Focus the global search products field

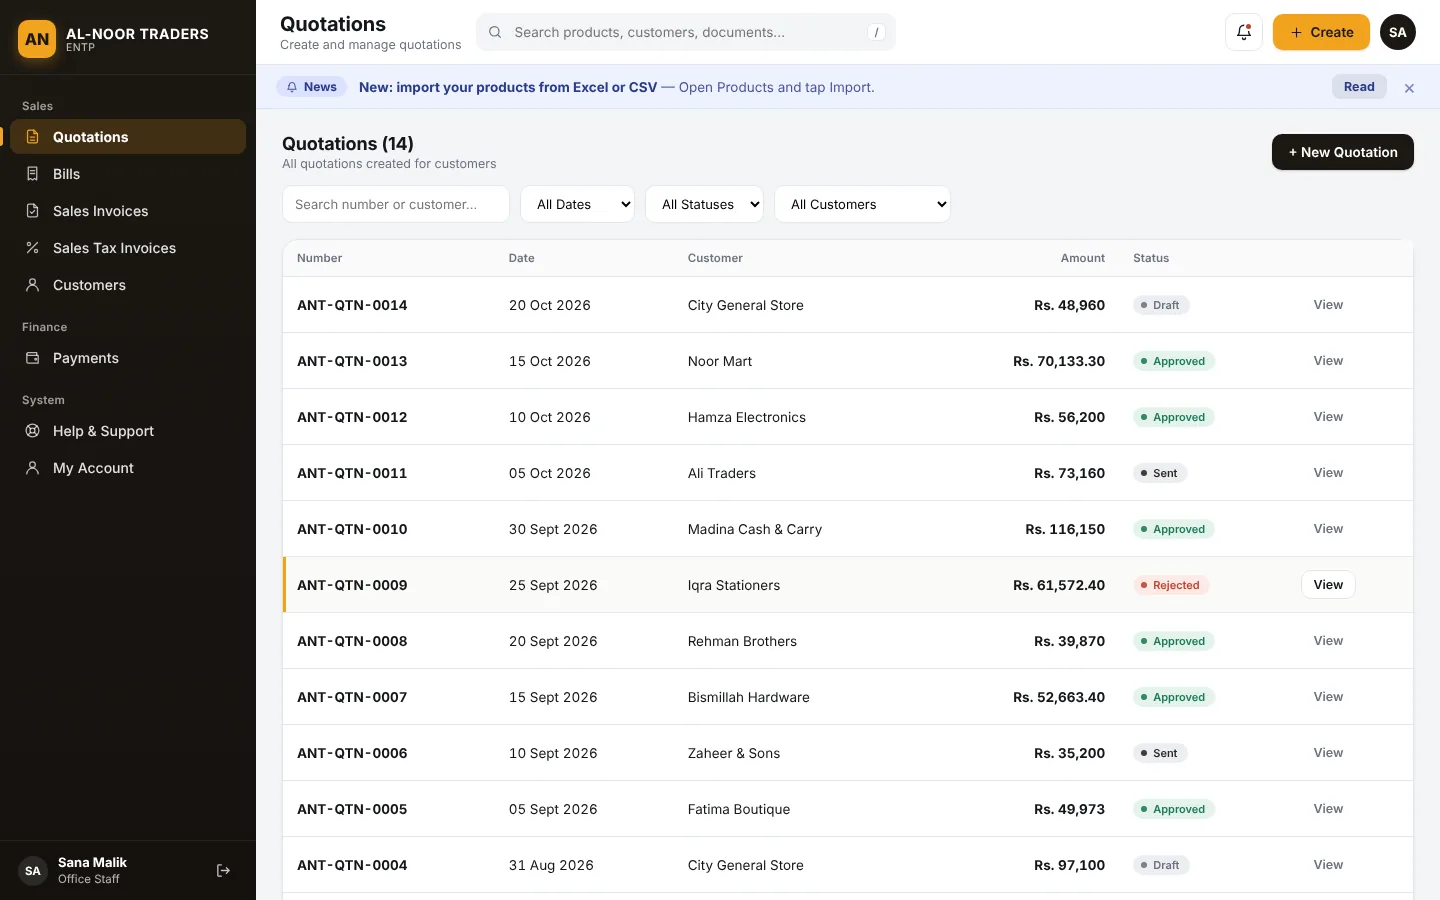tap(686, 32)
